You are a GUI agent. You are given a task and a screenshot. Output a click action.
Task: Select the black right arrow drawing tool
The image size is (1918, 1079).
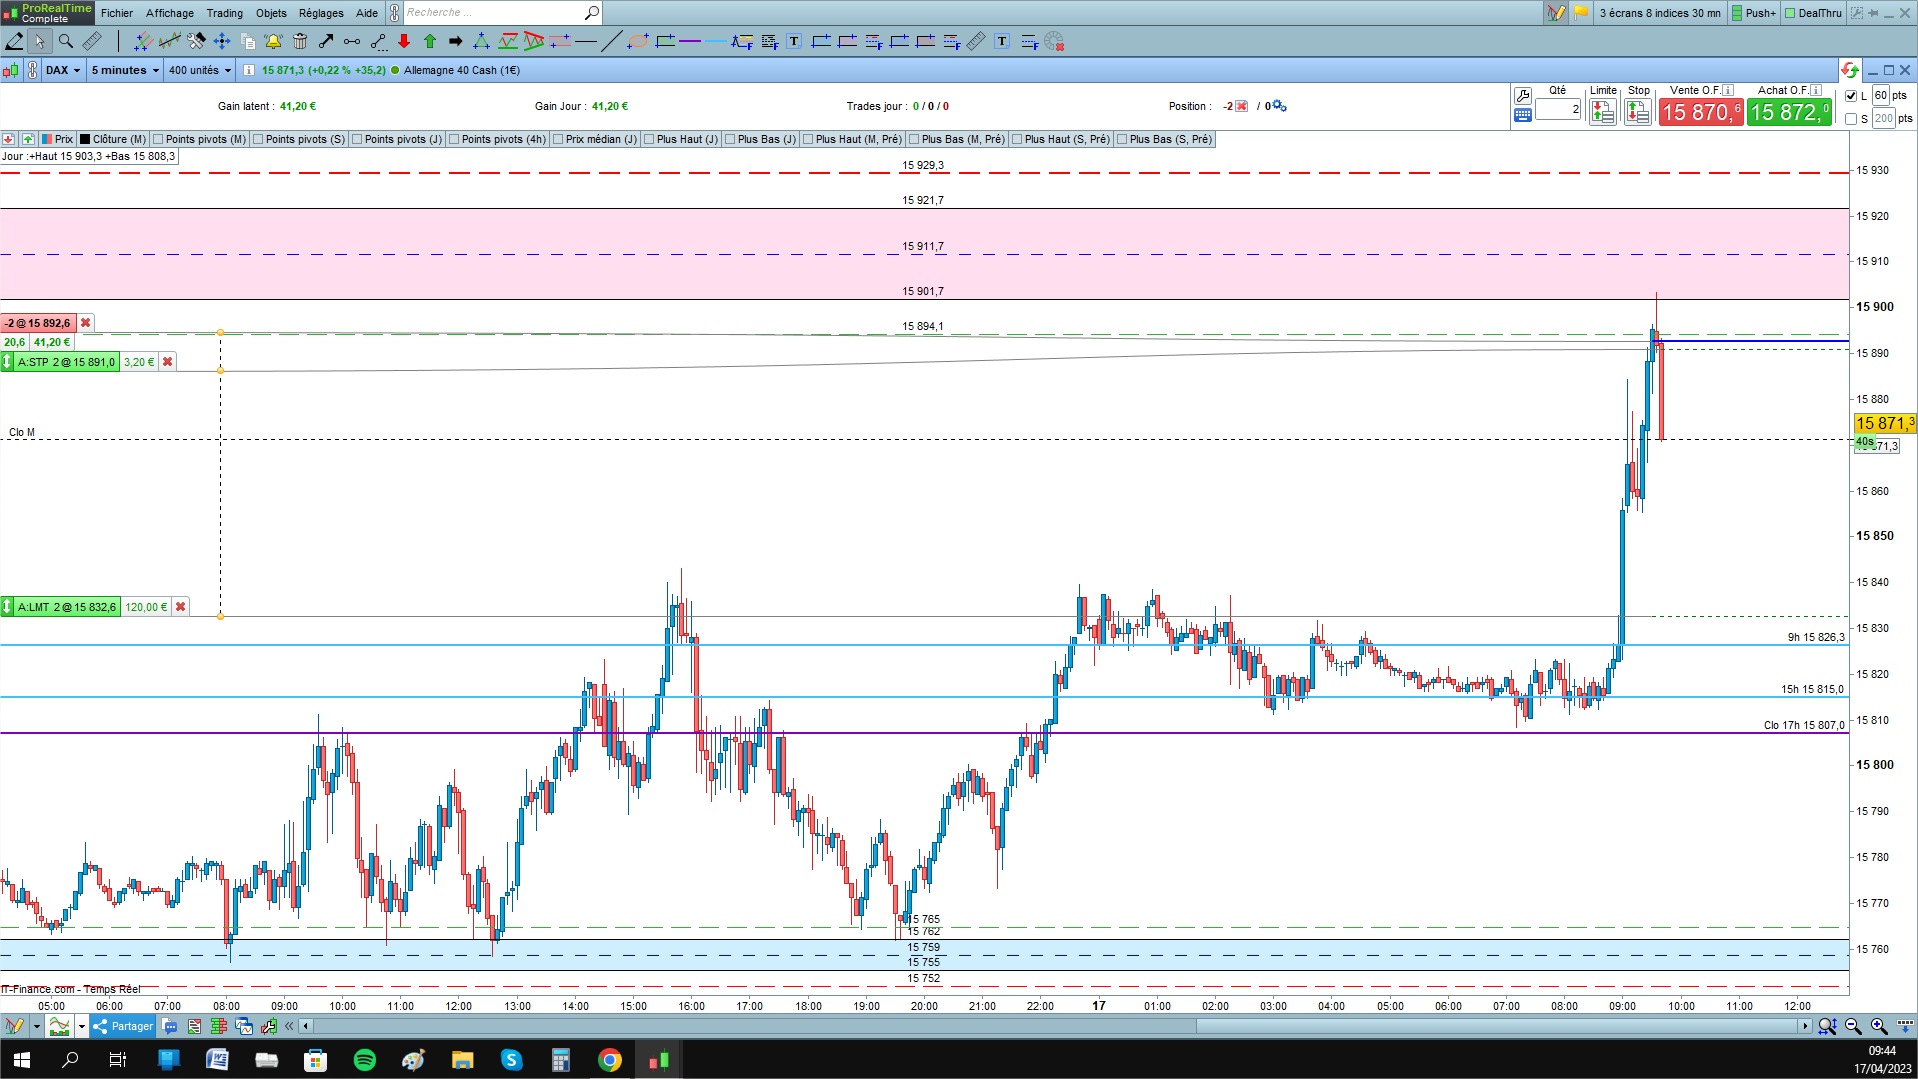(456, 41)
